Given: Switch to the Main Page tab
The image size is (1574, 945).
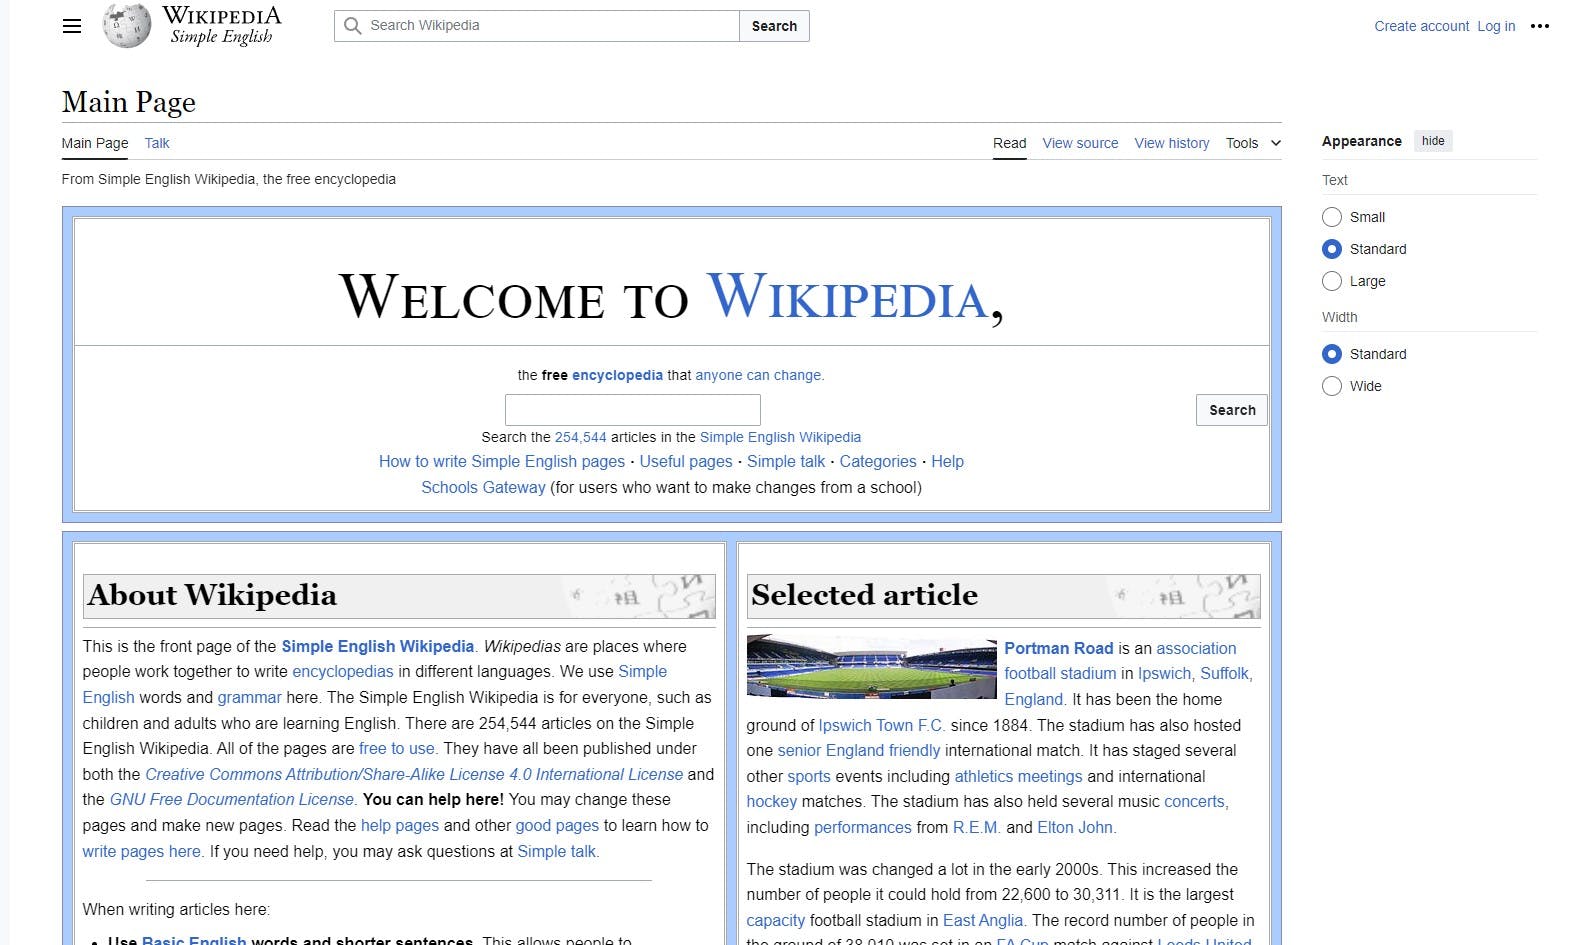Looking at the screenshot, I should click(95, 143).
